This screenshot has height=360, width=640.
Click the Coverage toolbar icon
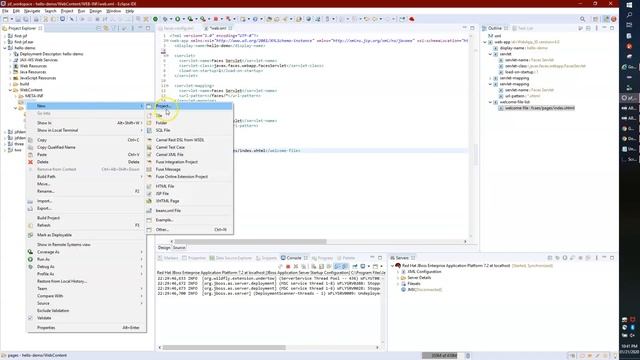(190, 19)
